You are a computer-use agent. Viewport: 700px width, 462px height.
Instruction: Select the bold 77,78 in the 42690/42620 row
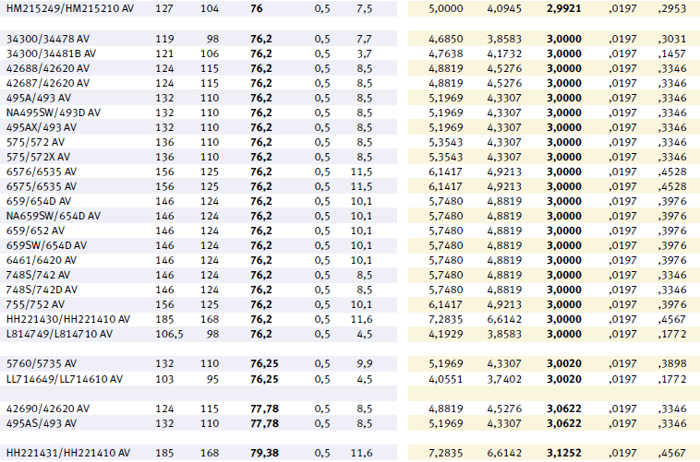(x=264, y=408)
